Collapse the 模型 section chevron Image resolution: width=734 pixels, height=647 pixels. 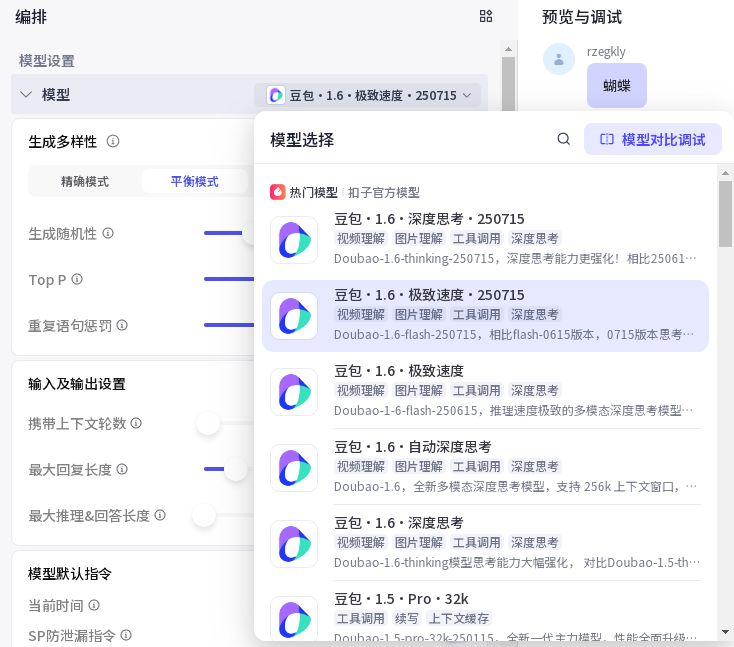[26, 95]
